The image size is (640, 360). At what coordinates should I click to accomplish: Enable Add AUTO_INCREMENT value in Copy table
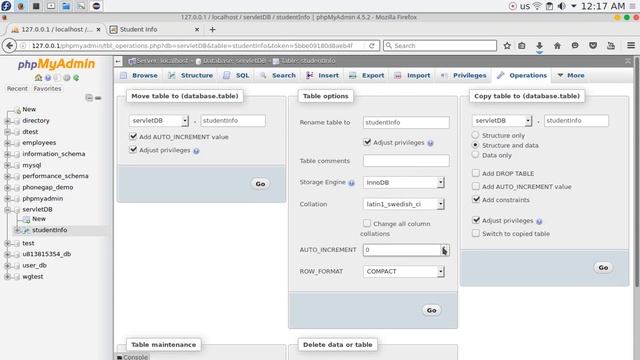[476, 186]
